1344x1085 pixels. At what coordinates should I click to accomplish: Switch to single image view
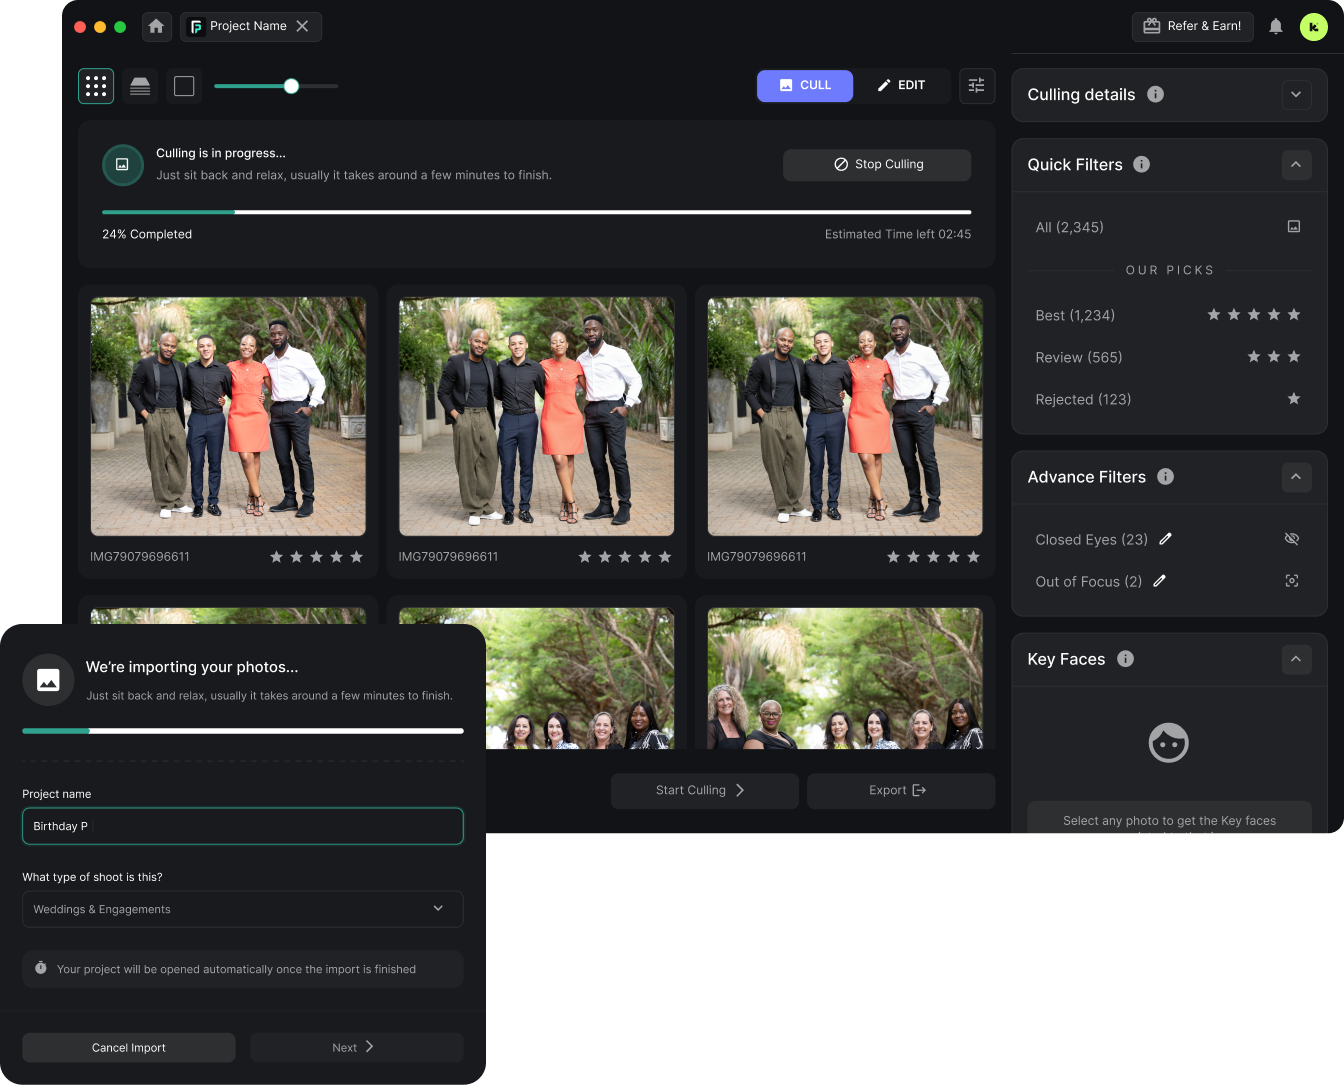(x=184, y=86)
